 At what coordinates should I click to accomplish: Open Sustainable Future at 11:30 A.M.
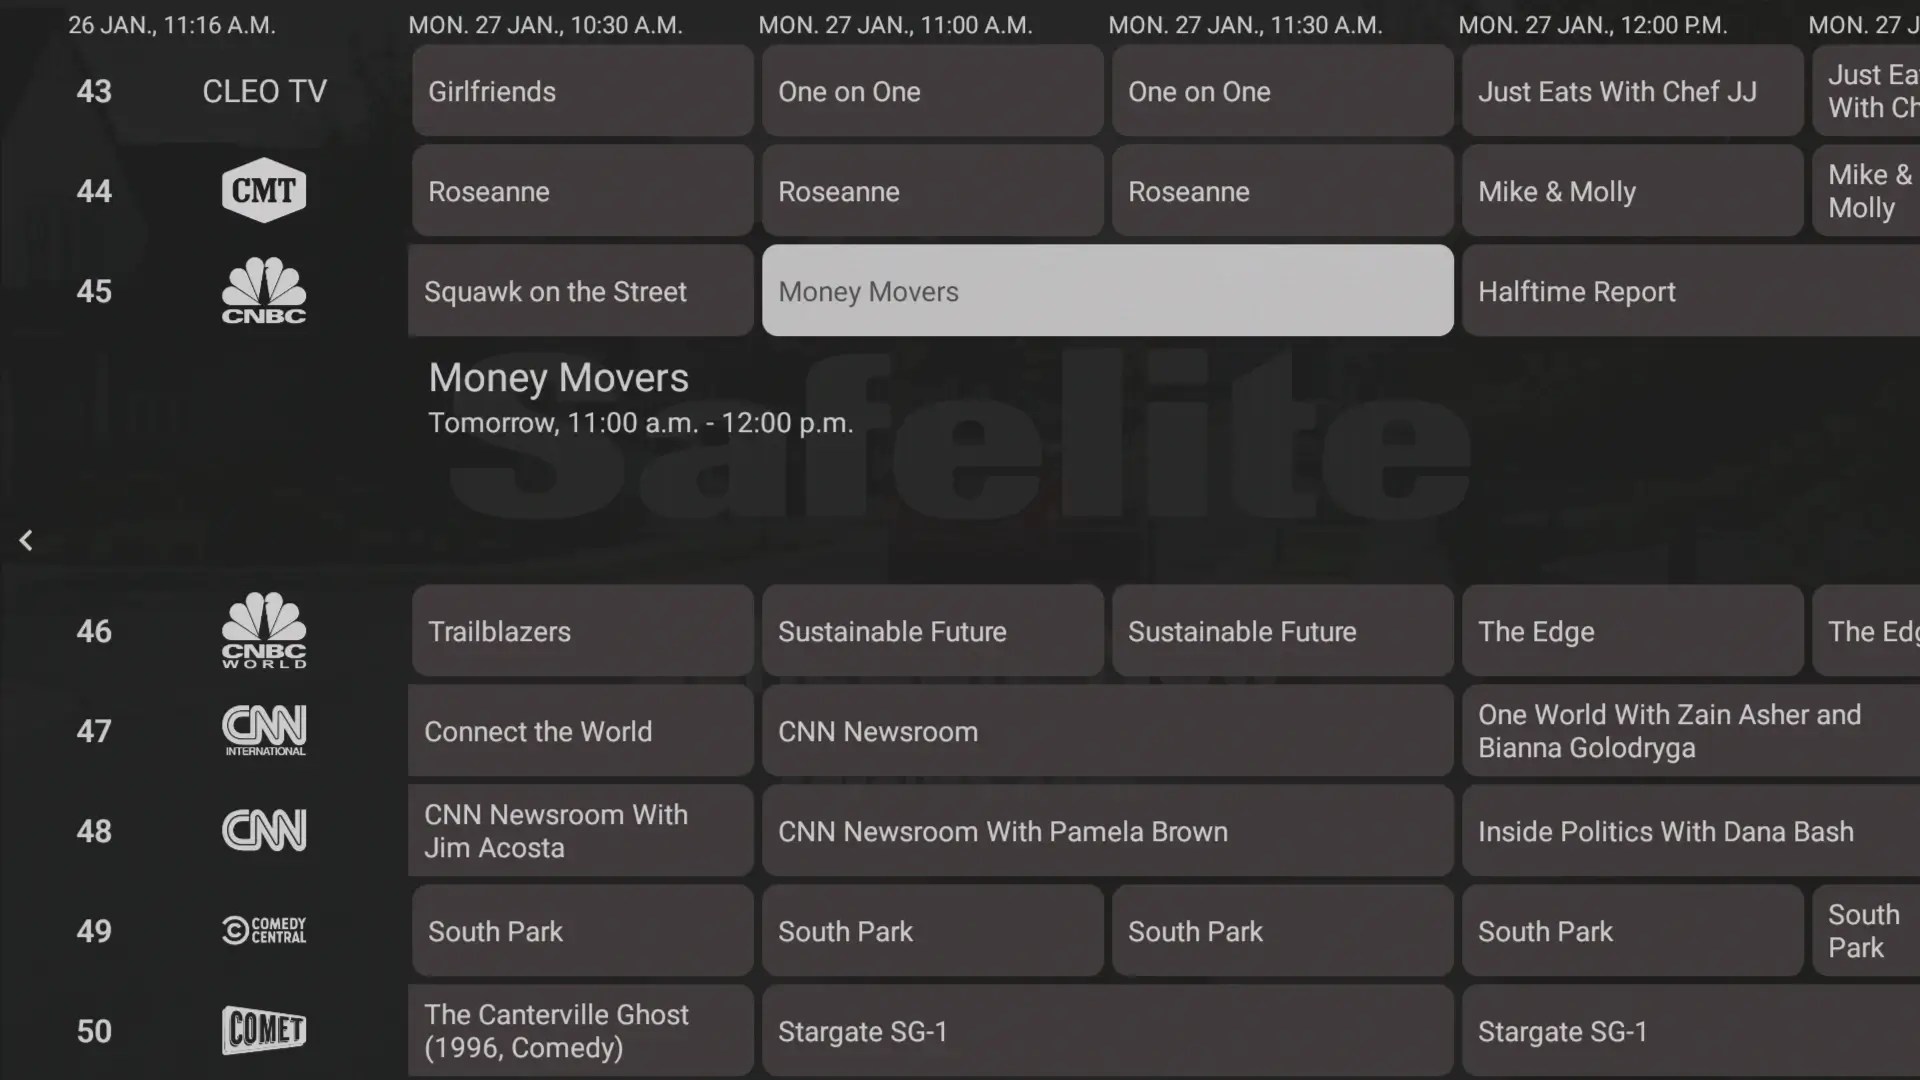[1283, 631]
